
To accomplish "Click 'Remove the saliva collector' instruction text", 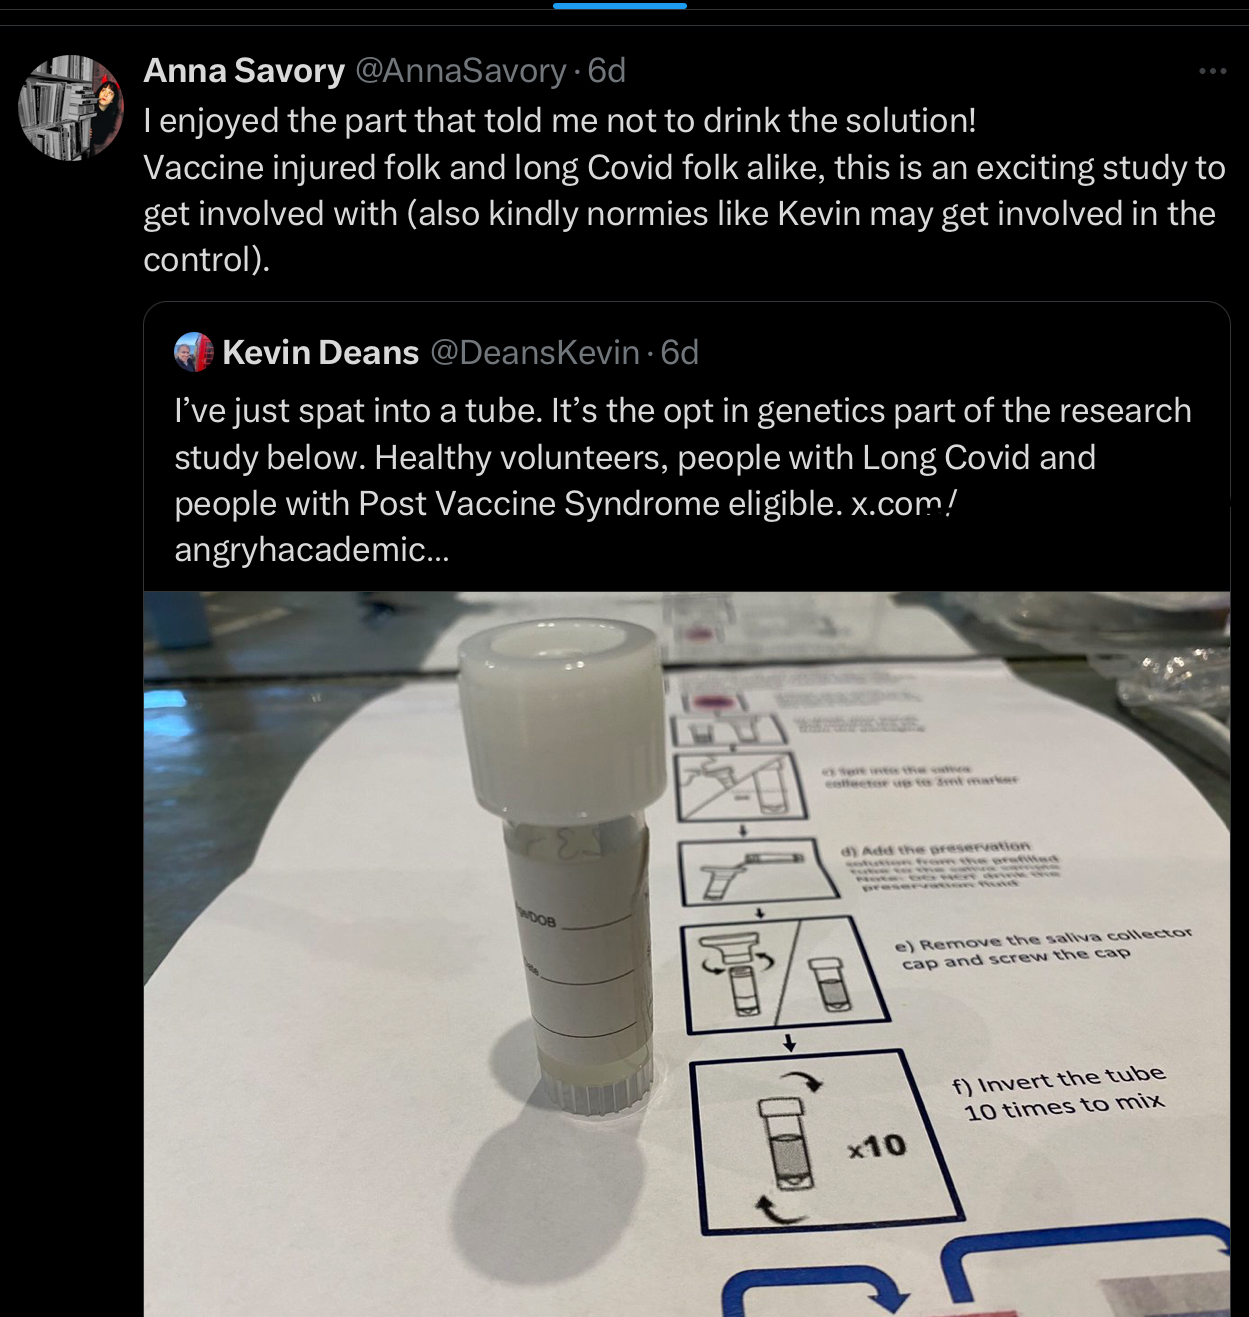I will click(1043, 948).
